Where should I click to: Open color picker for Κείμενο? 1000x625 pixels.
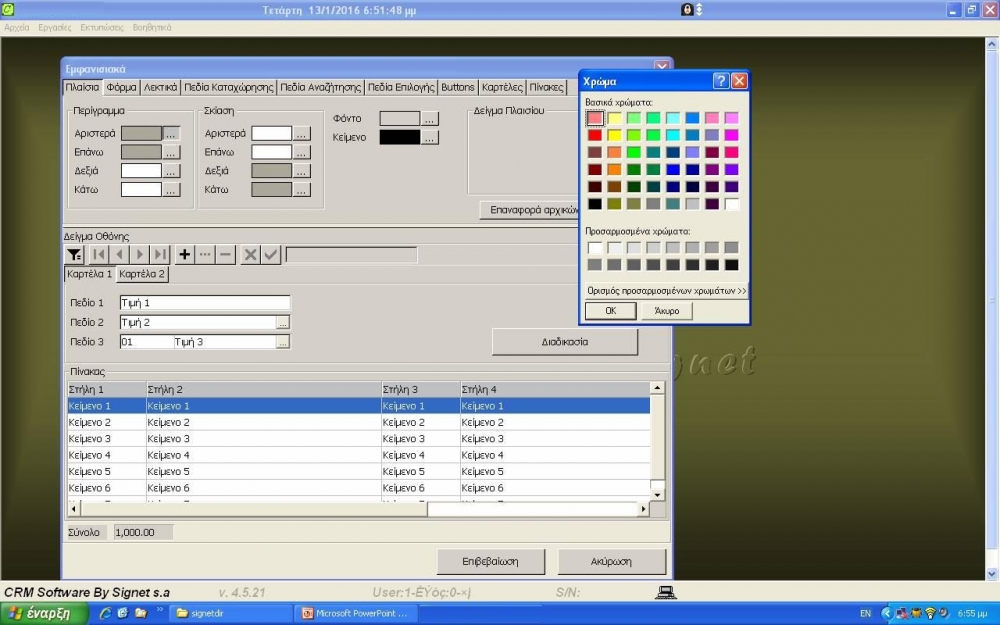point(430,137)
